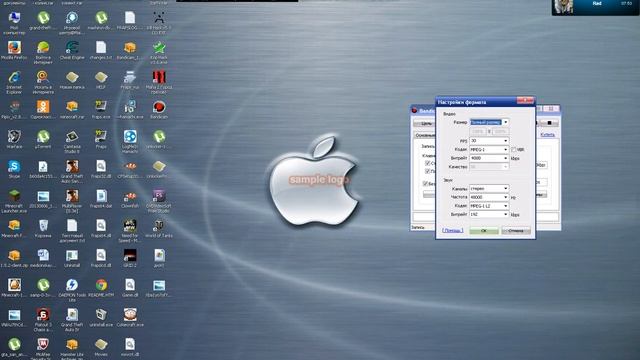Viewport: 640px width, 360px height.
Task: Open the video Битрейт 4000 dropdown
Action: 489,158
